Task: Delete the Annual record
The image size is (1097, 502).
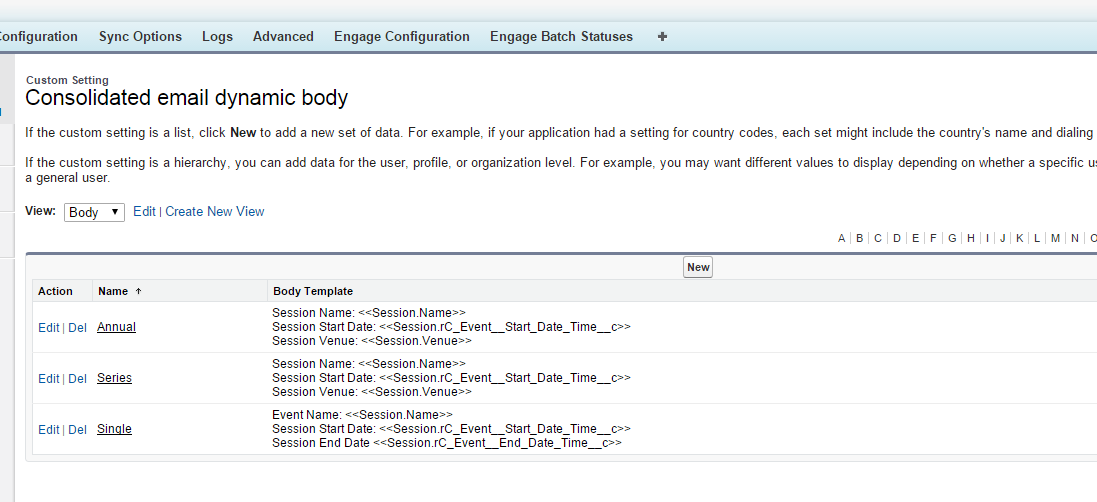Action: tap(77, 328)
